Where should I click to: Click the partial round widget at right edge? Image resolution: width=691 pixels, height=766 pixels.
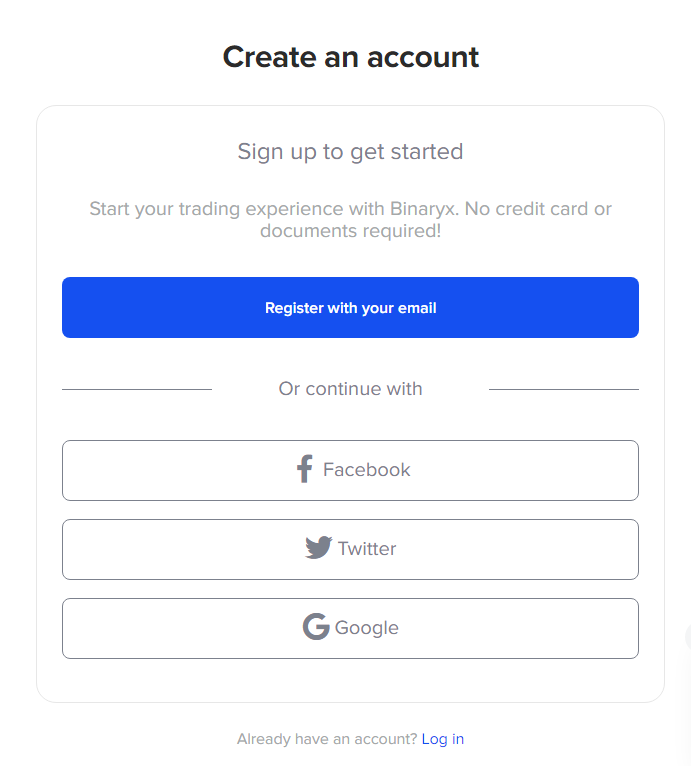coord(688,637)
